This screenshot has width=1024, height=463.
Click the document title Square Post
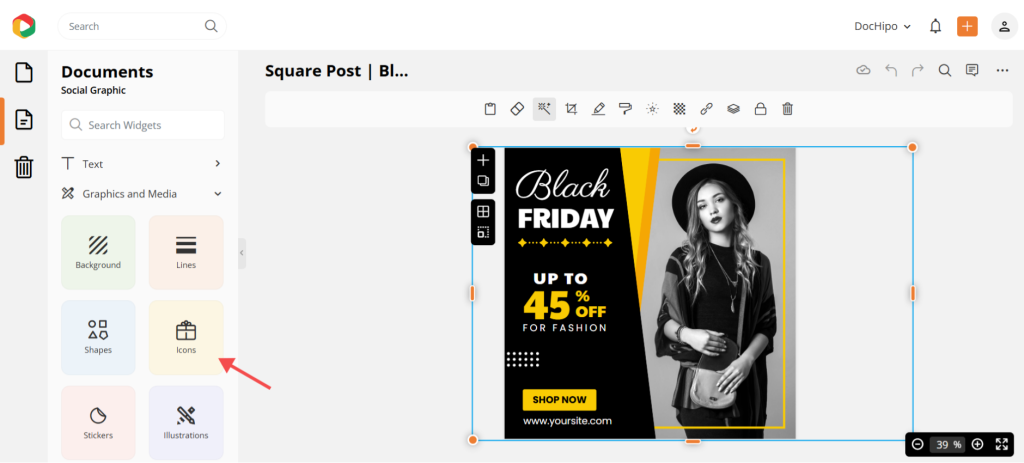click(x=336, y=71)
